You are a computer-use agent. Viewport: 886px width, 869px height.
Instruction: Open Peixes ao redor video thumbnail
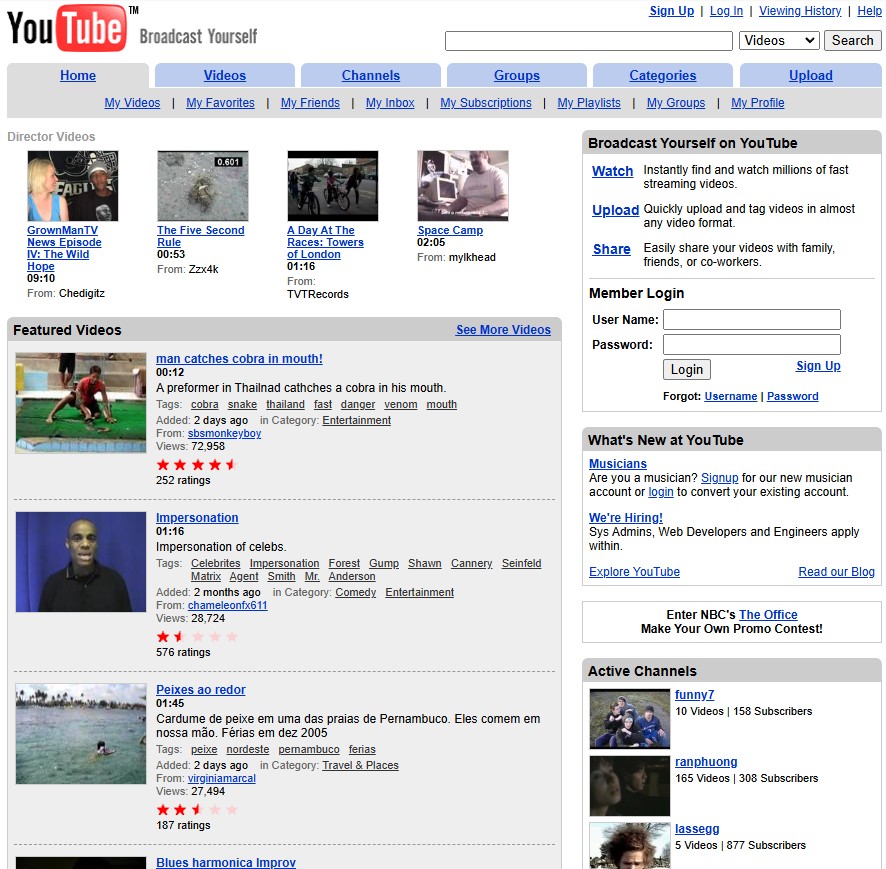point(81,733)
